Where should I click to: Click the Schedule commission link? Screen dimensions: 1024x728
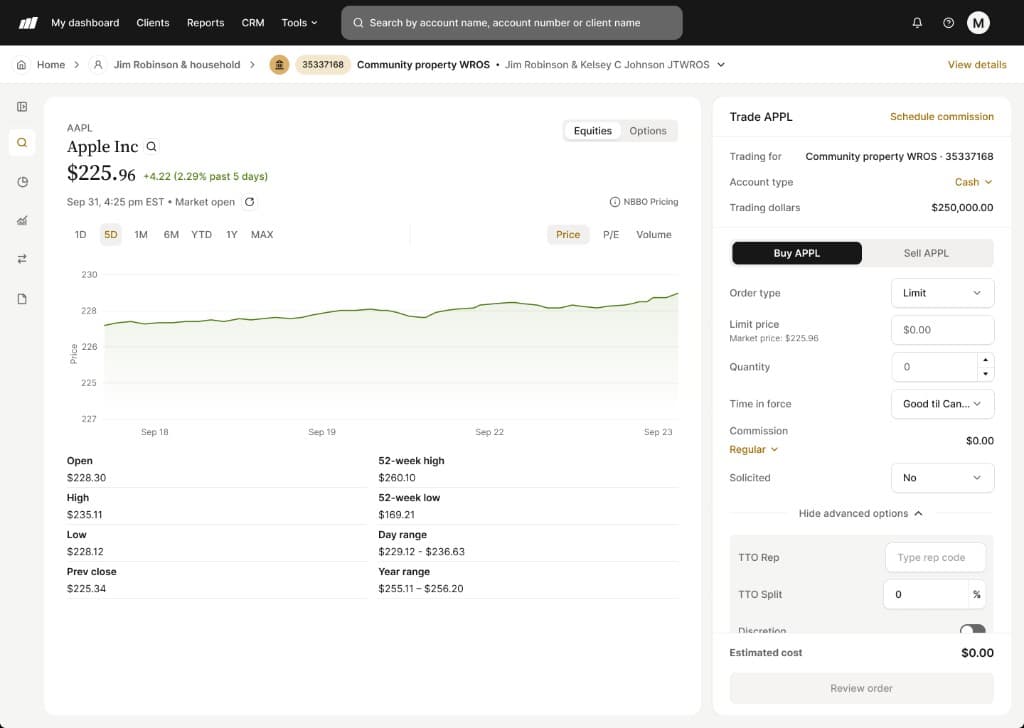942,117
